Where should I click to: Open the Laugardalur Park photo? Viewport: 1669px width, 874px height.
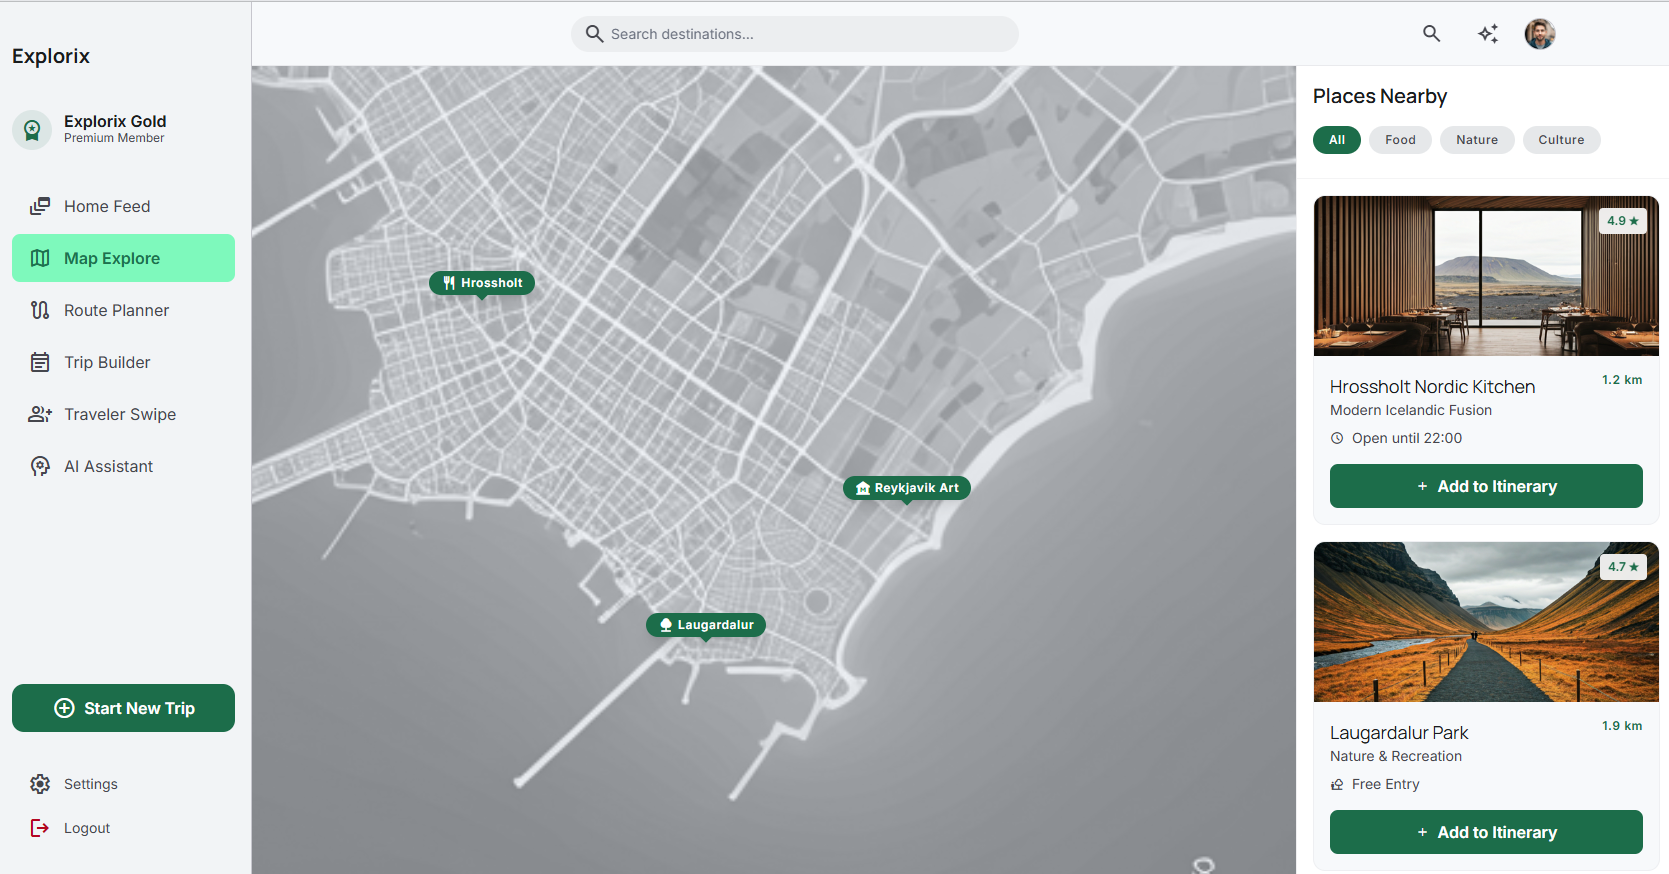[x=1486, y=622]
